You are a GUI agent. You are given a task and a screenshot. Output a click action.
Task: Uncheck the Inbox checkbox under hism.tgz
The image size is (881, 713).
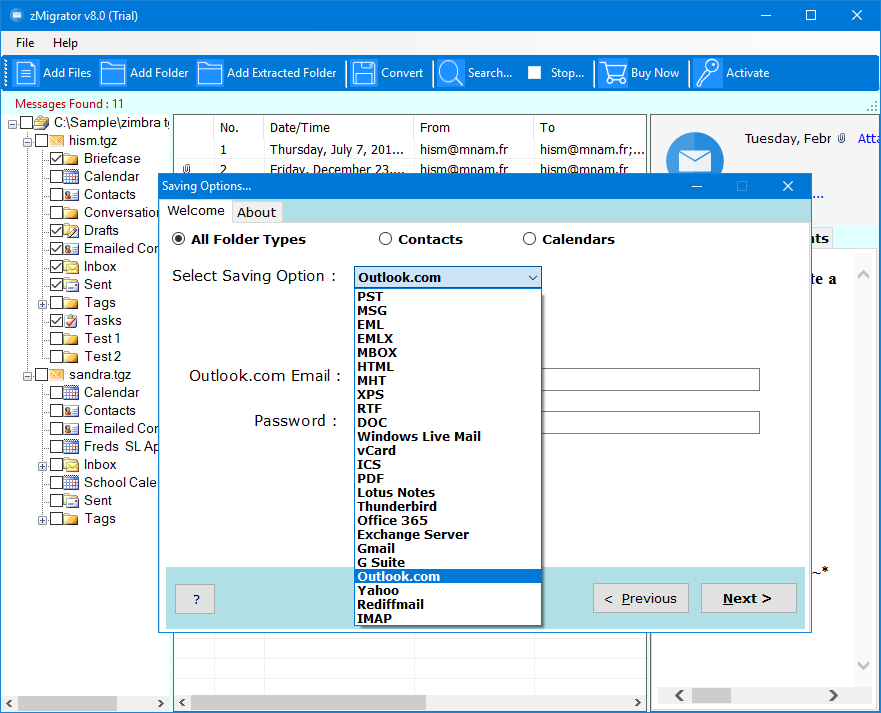[56, 266]
